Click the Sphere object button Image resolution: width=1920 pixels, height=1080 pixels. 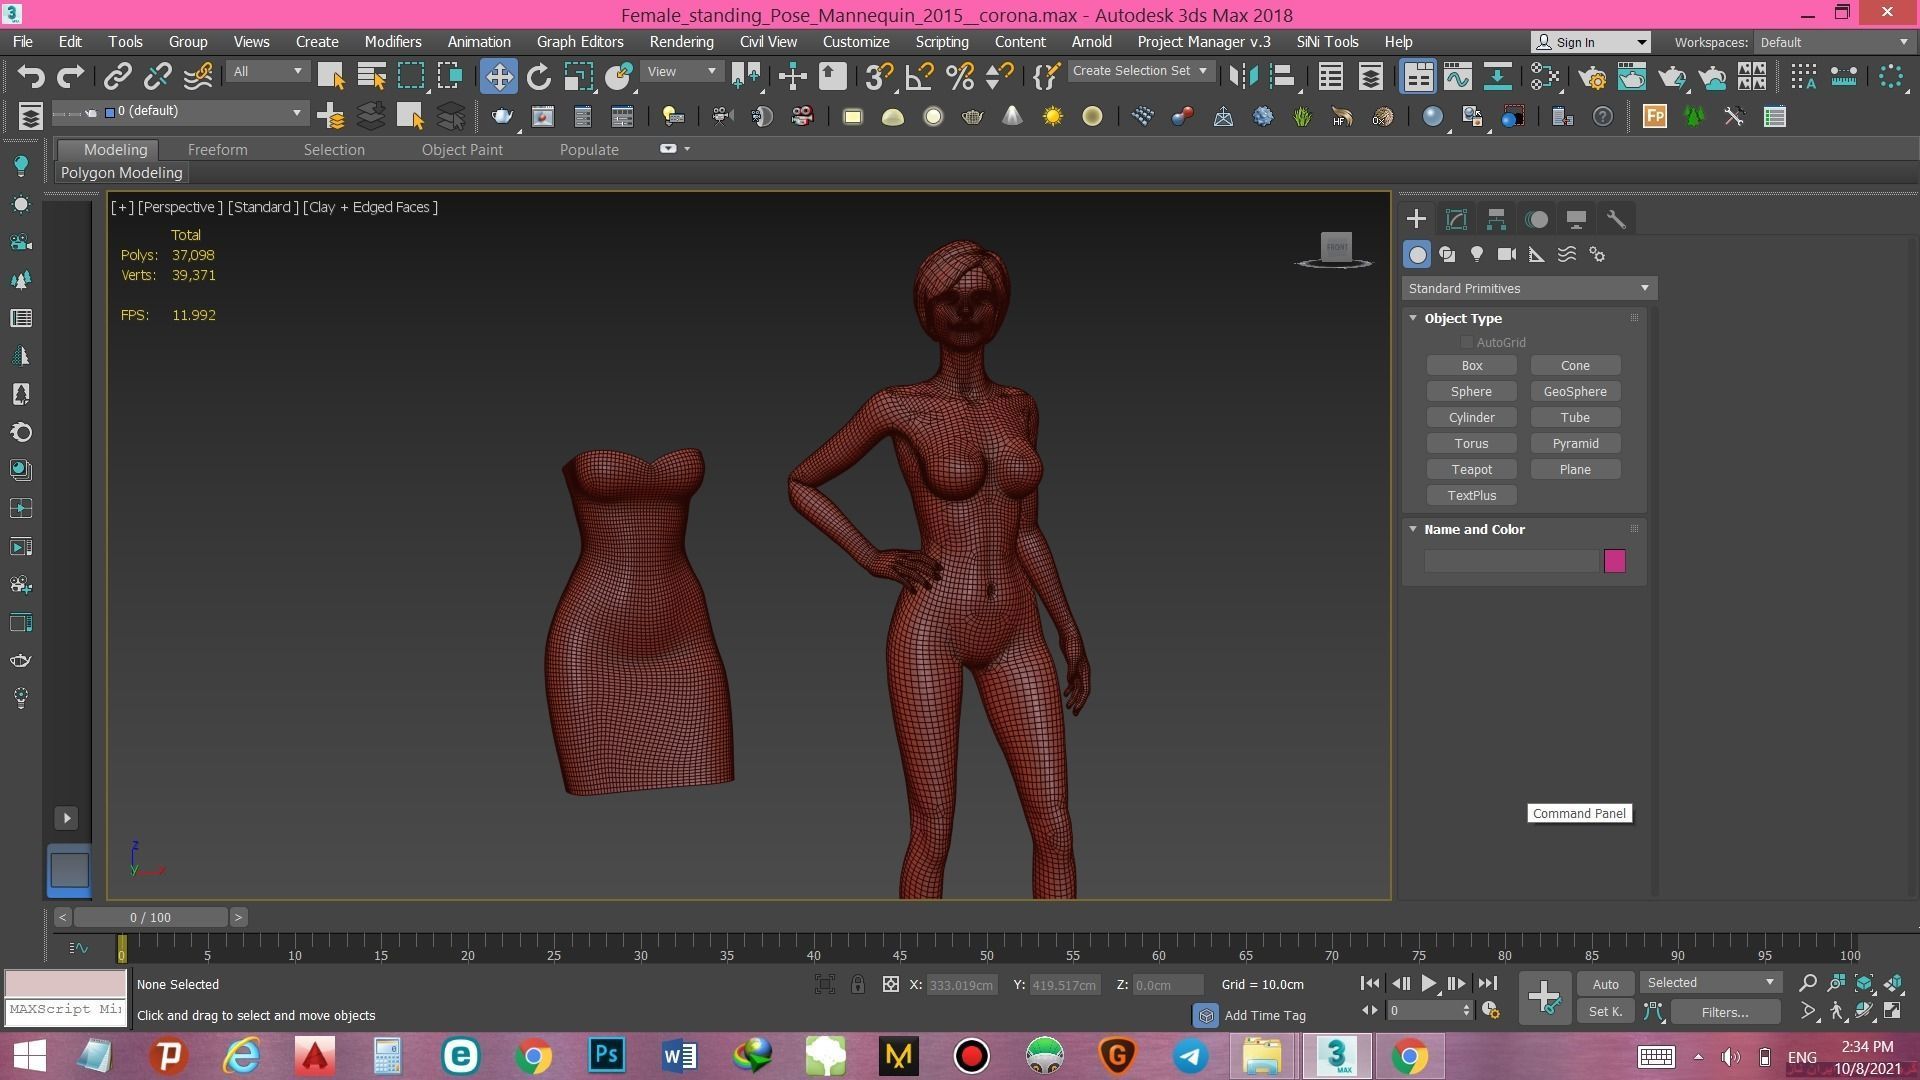click(1471, 392)
